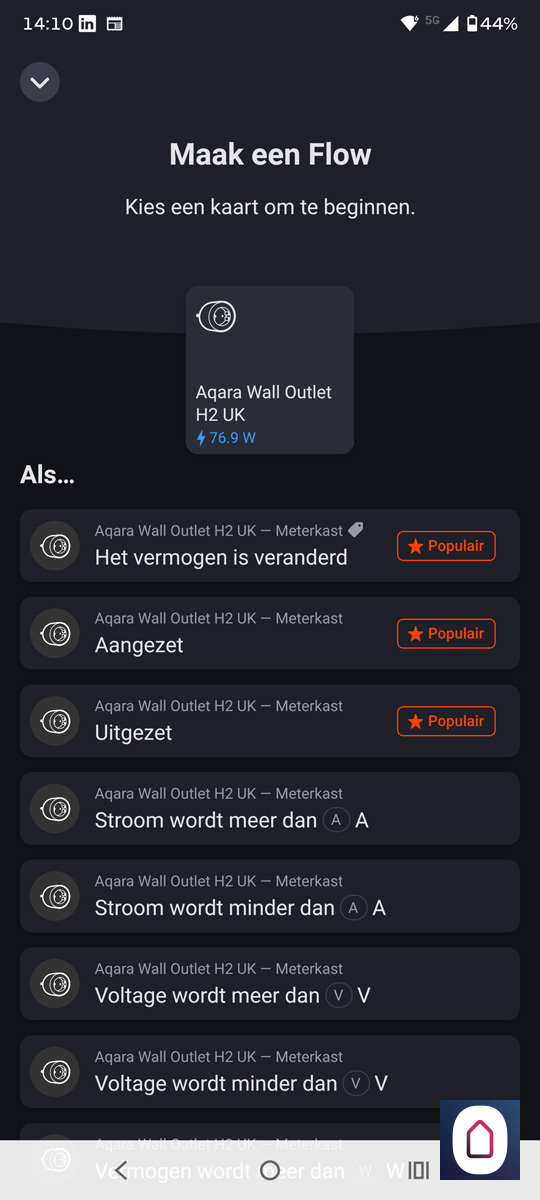This screenshot has width=540, height=1200.
Task: Choose the 'Aangezet' trigger card
Action: (270, 633)
